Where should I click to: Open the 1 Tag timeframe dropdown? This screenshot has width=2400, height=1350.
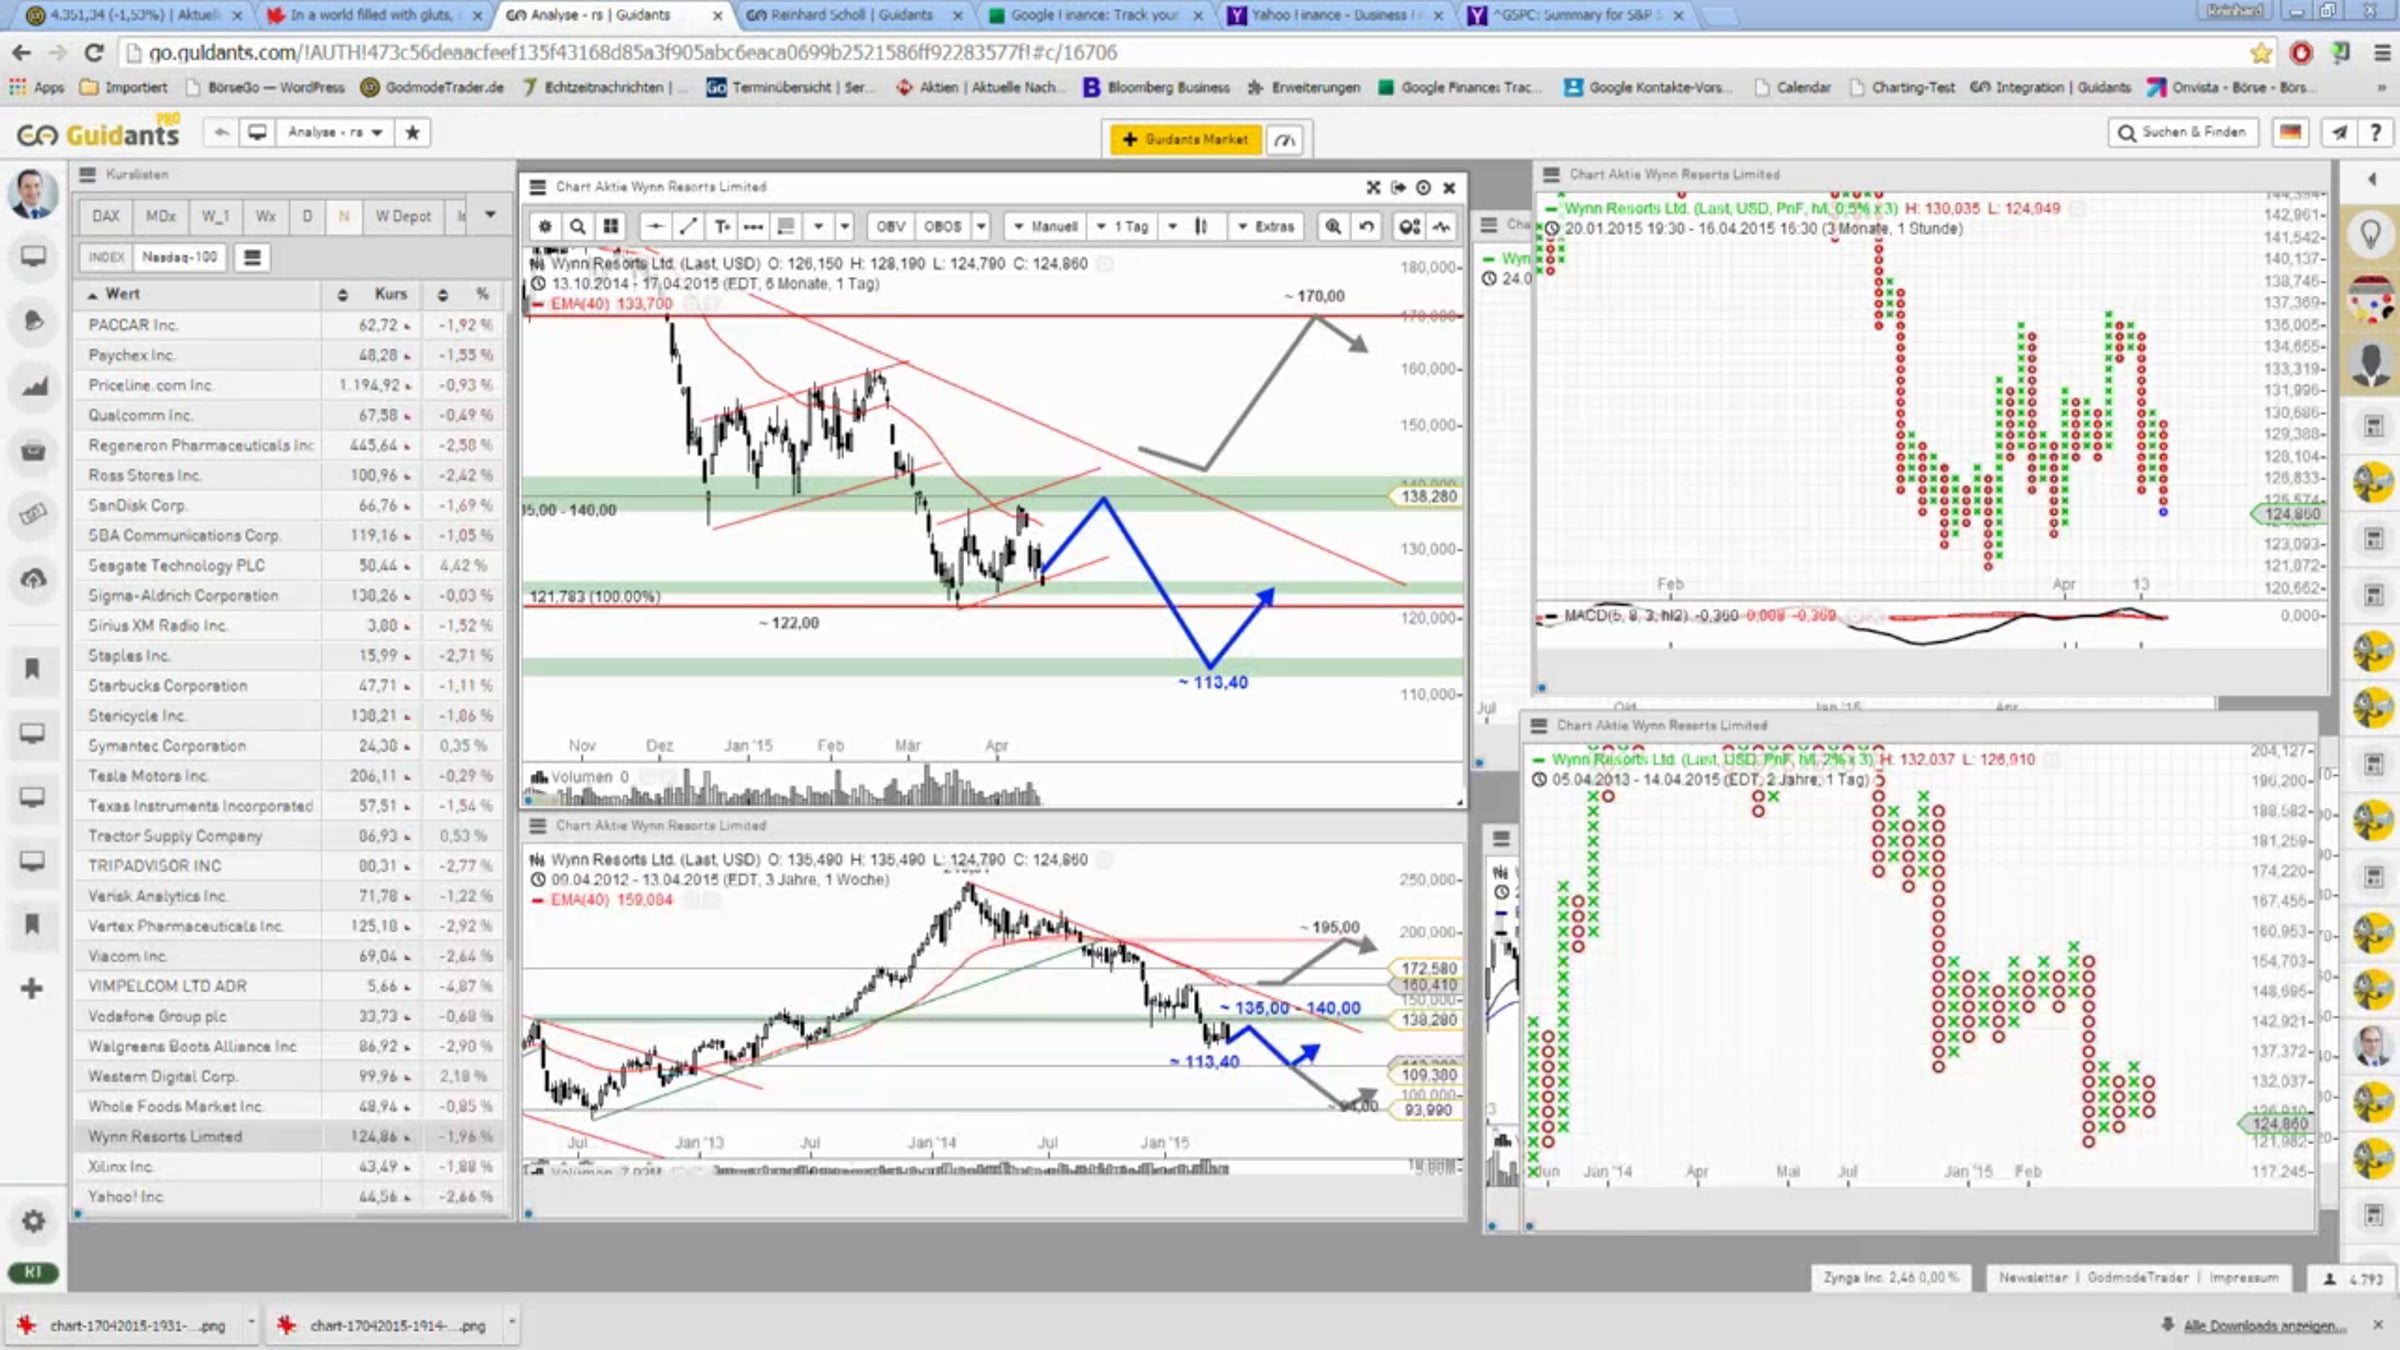[x=1123, y=227]
